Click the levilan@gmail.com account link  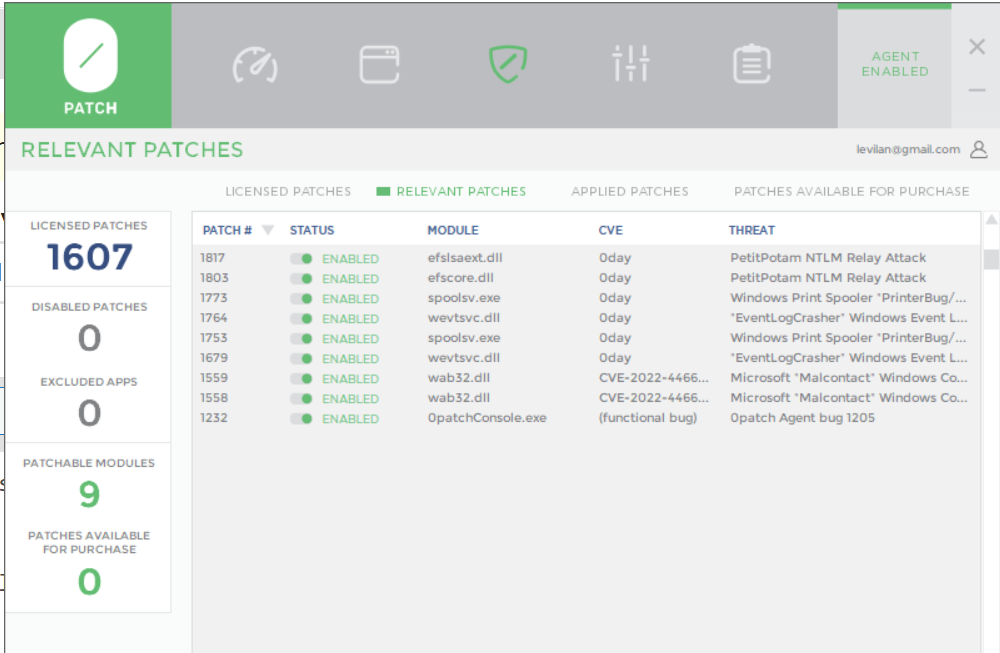click(908, 150)
